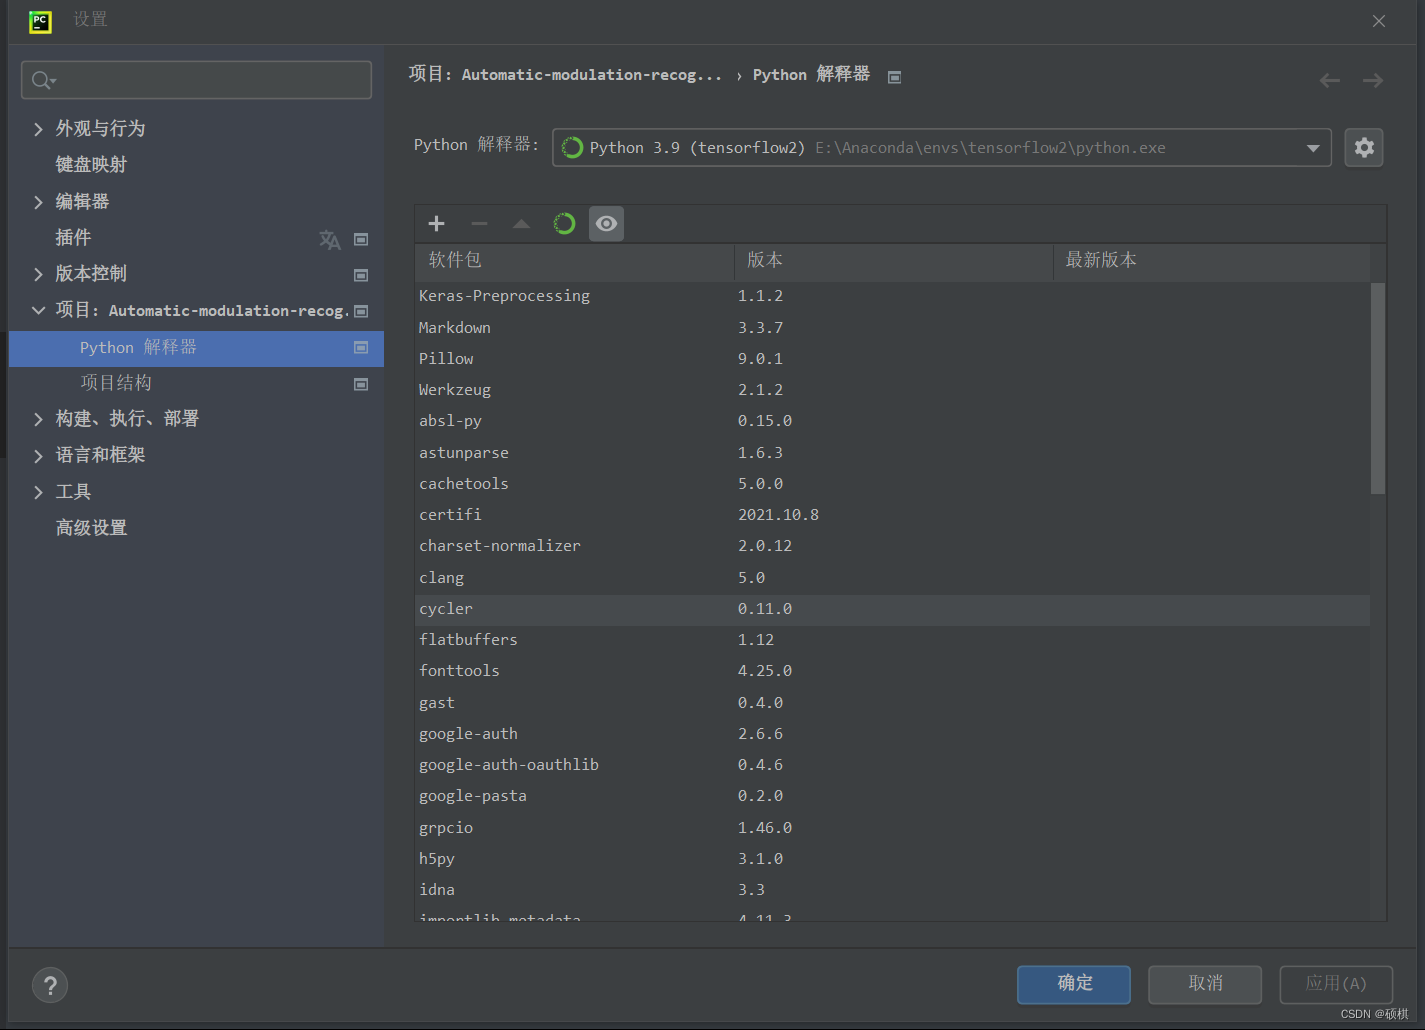Screen dimensions: 1425x1030
Task: Select the fonttools package row
Action: coord(893,671)
